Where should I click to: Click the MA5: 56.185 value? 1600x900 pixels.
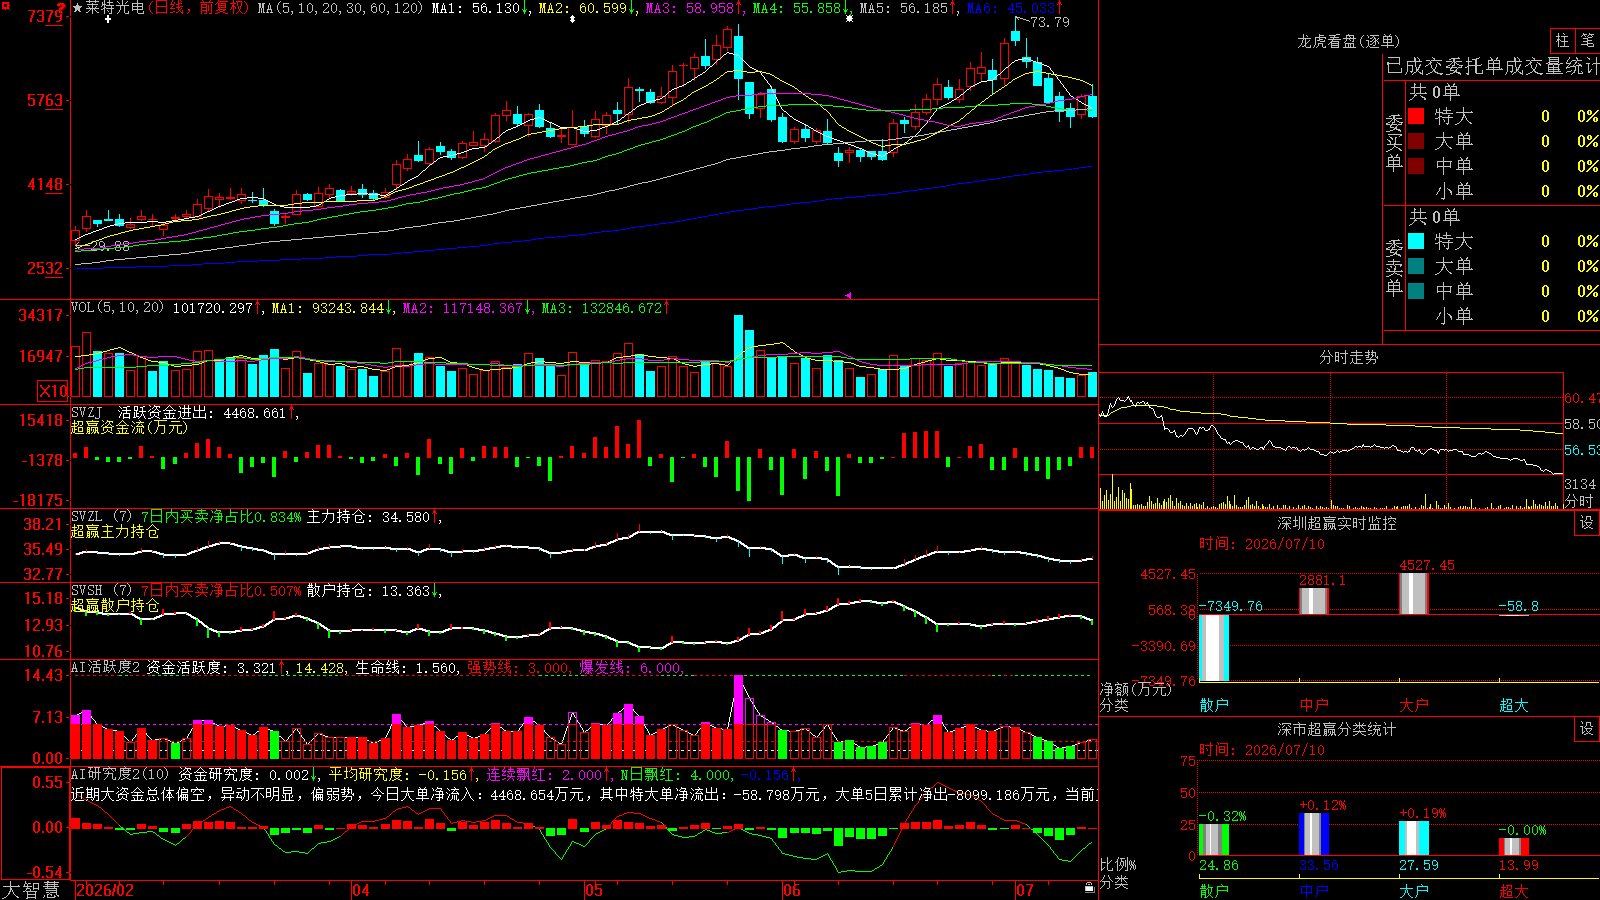908,8
